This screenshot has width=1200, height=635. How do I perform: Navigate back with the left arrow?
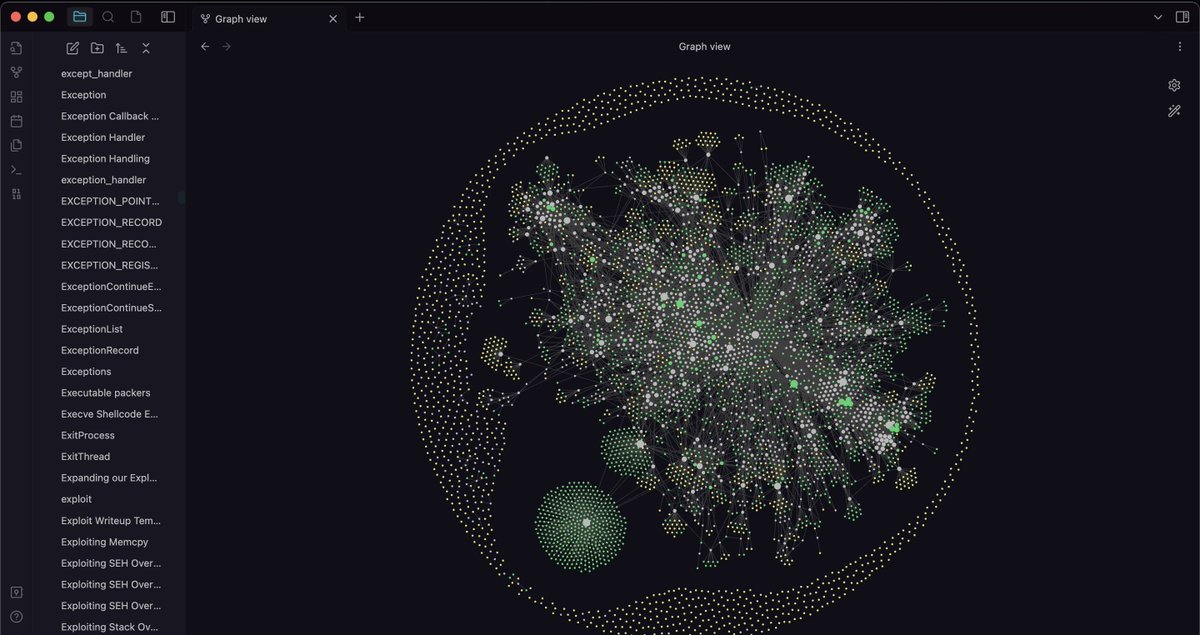tap(205, 46)
